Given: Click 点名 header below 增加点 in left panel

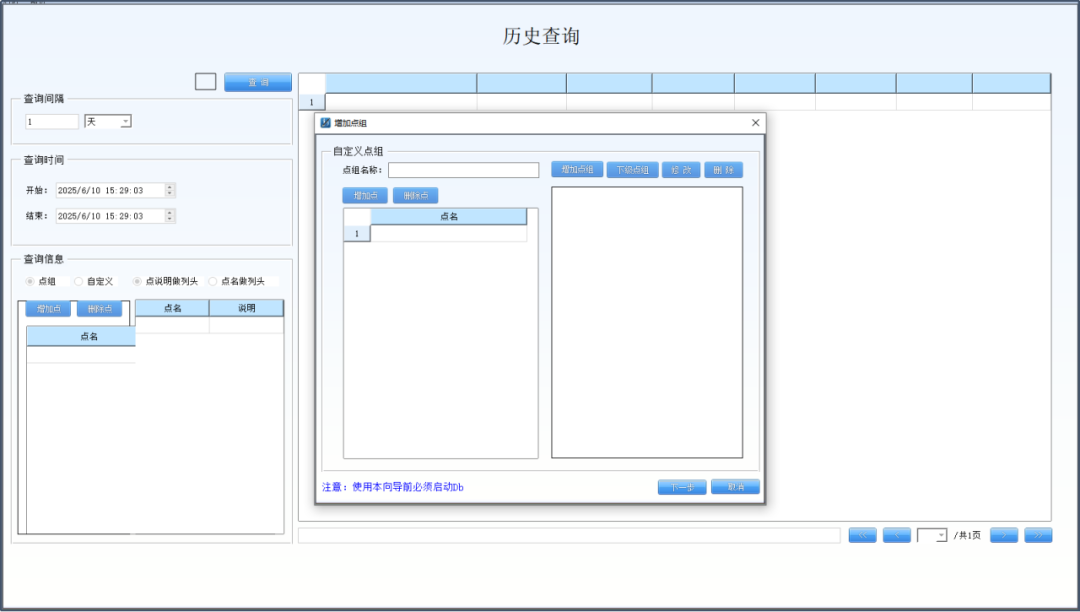Looking at the screenshot, I should click(81, 336).
